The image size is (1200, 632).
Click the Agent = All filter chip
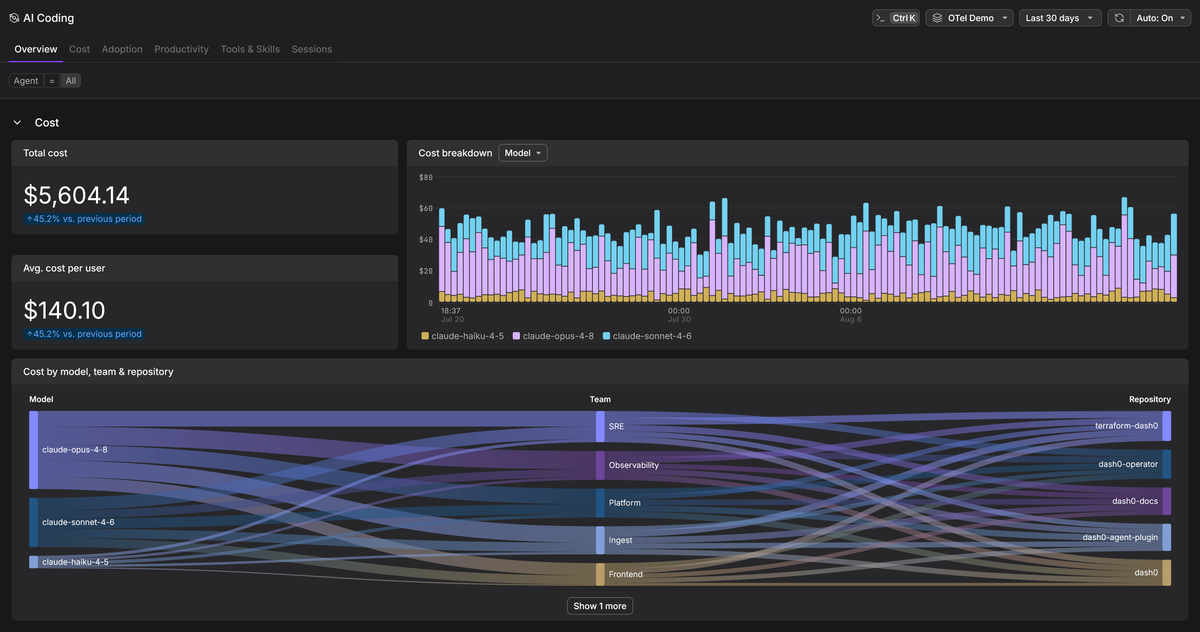(45, 81)
